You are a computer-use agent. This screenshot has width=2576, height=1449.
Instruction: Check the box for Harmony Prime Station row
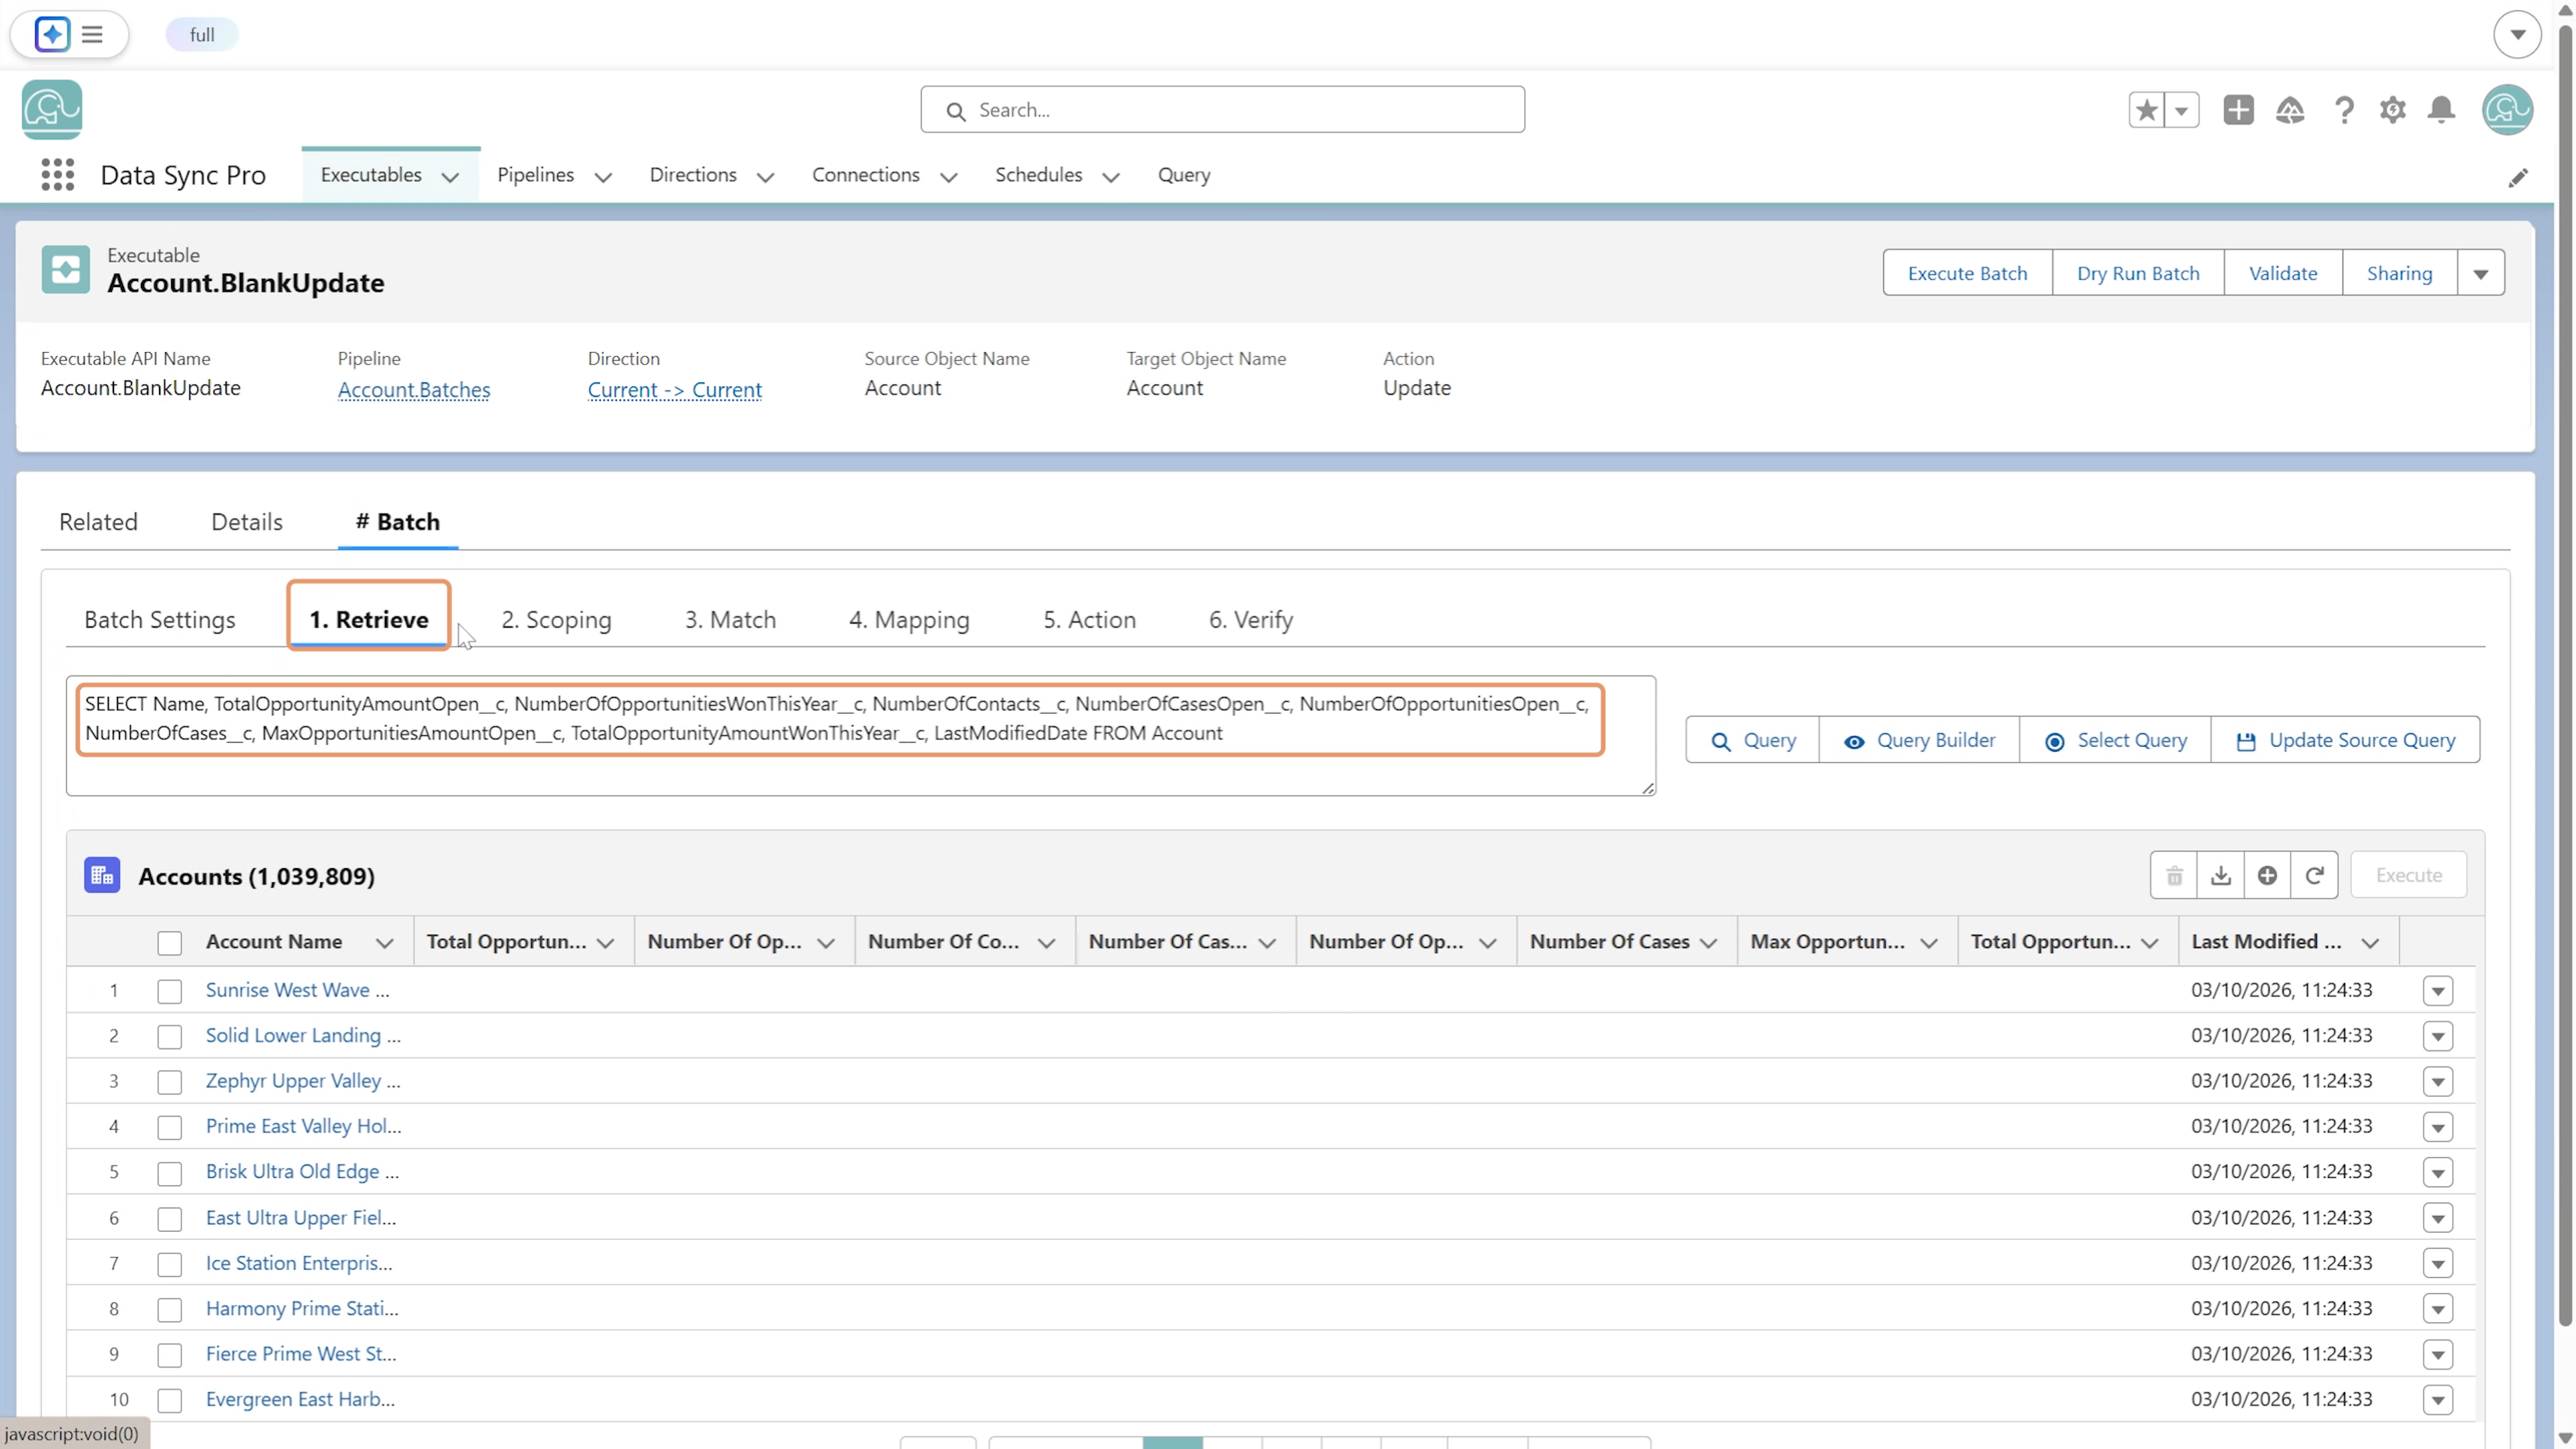point(170,1309)
